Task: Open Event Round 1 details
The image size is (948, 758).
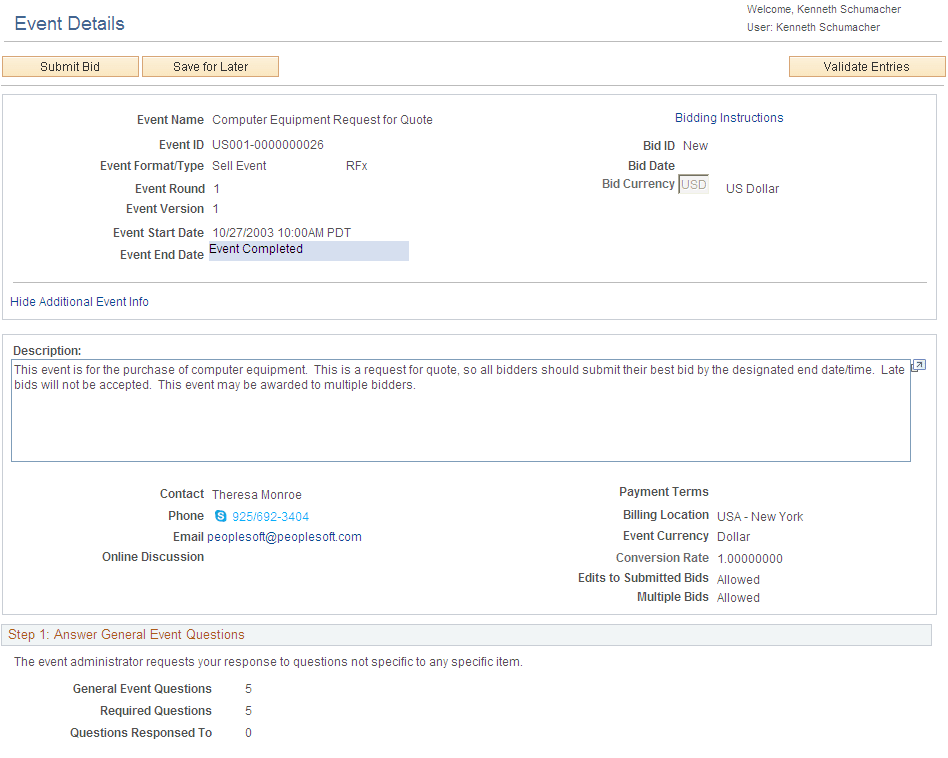Action: tap(216, 188)
